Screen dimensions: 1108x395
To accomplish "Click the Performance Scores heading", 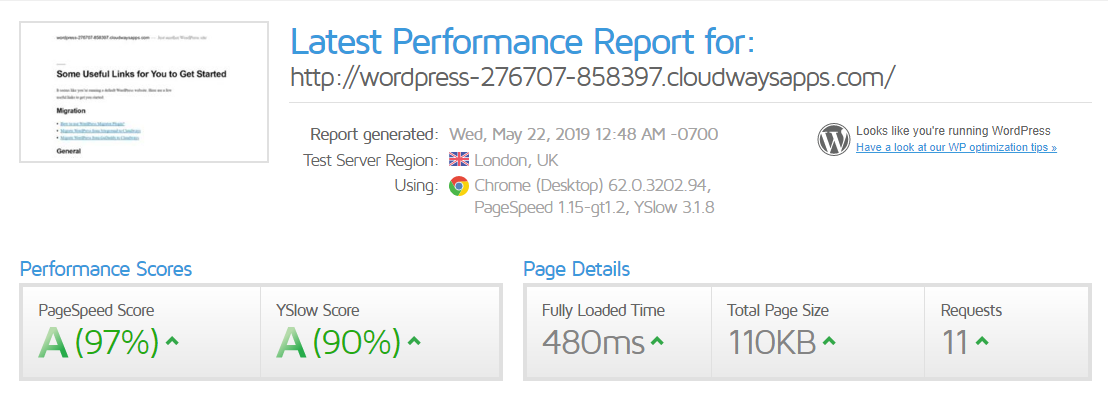I will pos(106,269).
